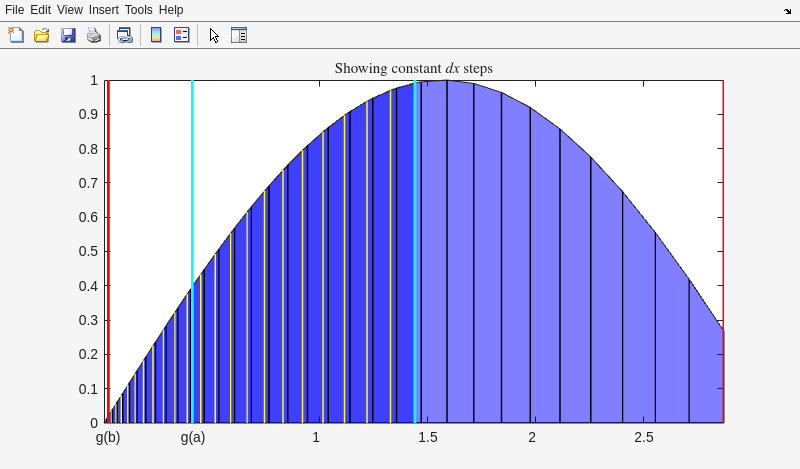This screenshot has height=469, width=800.
Task: Open the Property Inspector panel icon
Action: click(239, 35)
